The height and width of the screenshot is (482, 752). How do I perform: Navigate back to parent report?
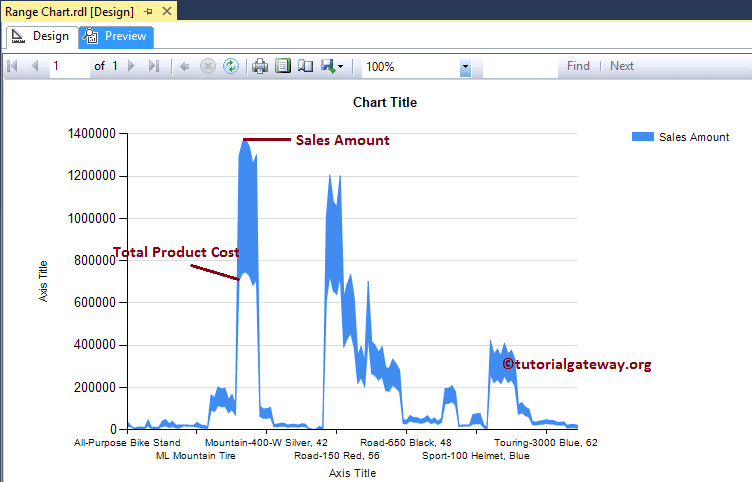(184, 67)
